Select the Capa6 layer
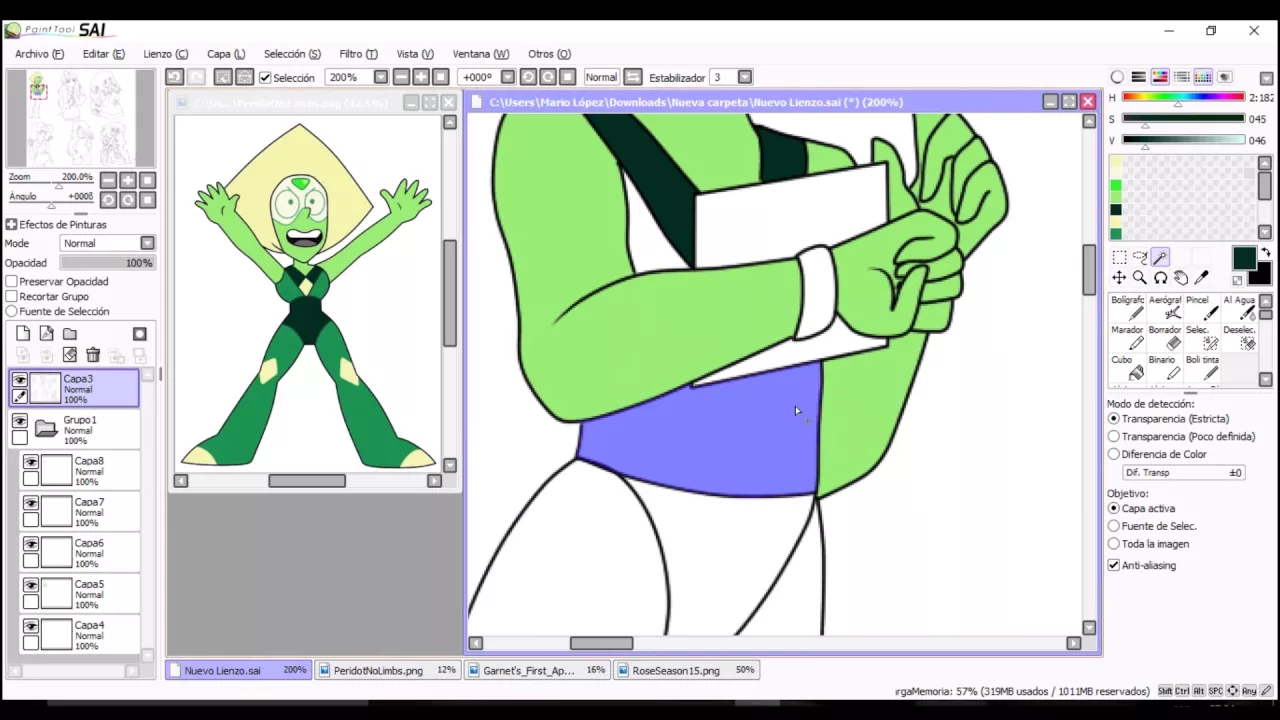 tap(80, 553)
